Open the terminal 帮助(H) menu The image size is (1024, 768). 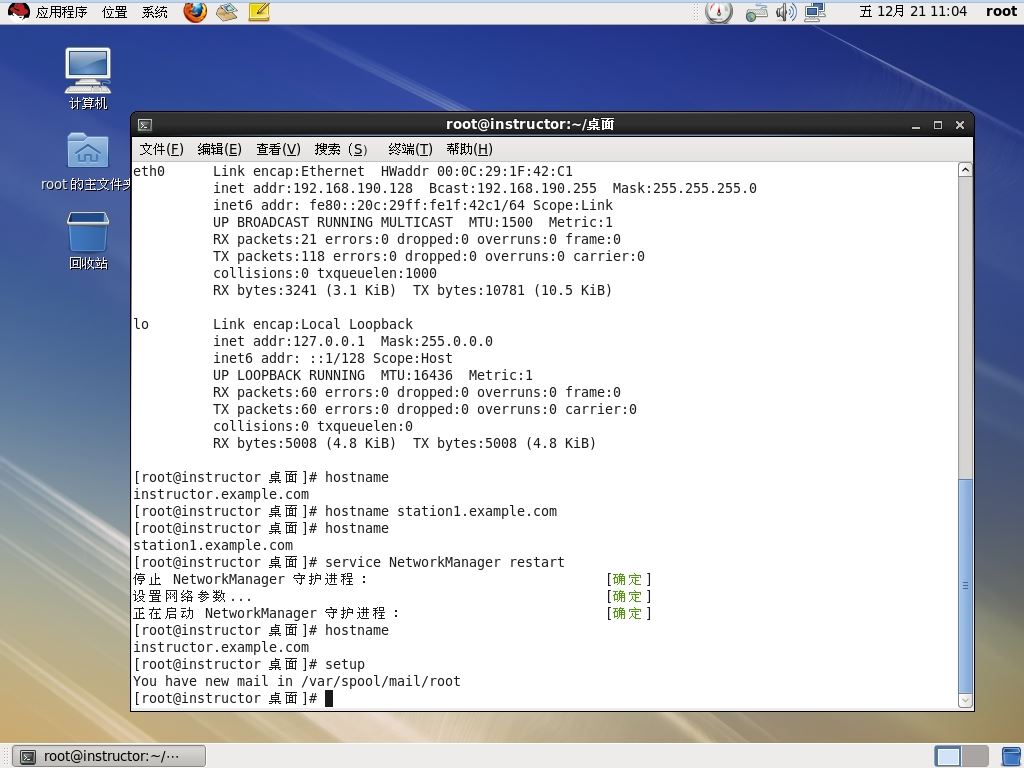click(x=470, y=149)
